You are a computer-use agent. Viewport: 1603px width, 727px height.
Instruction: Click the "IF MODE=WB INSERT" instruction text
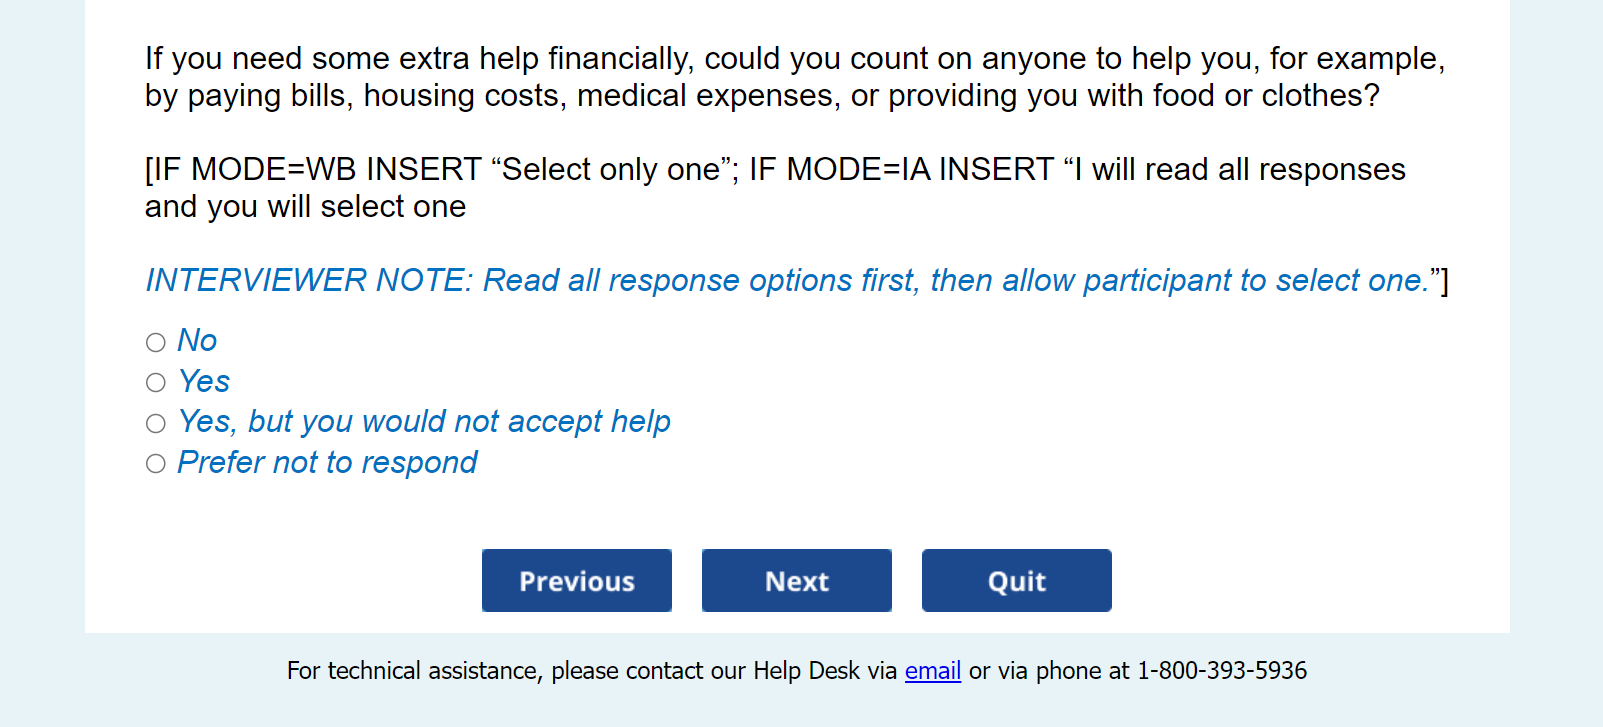(x=315, y=170)
